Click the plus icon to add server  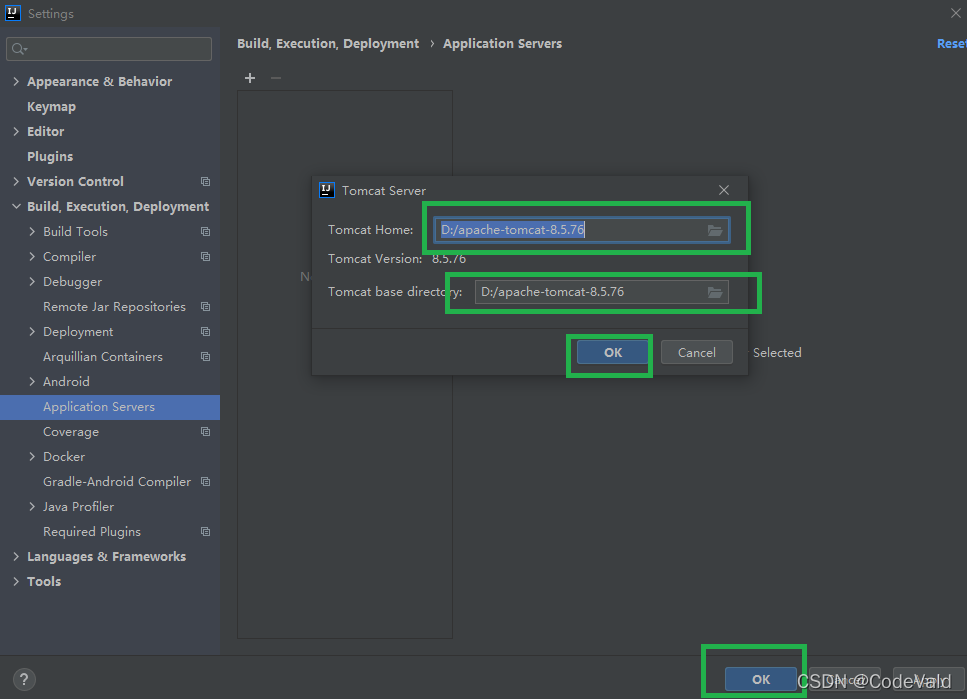(x=250, y=78)
